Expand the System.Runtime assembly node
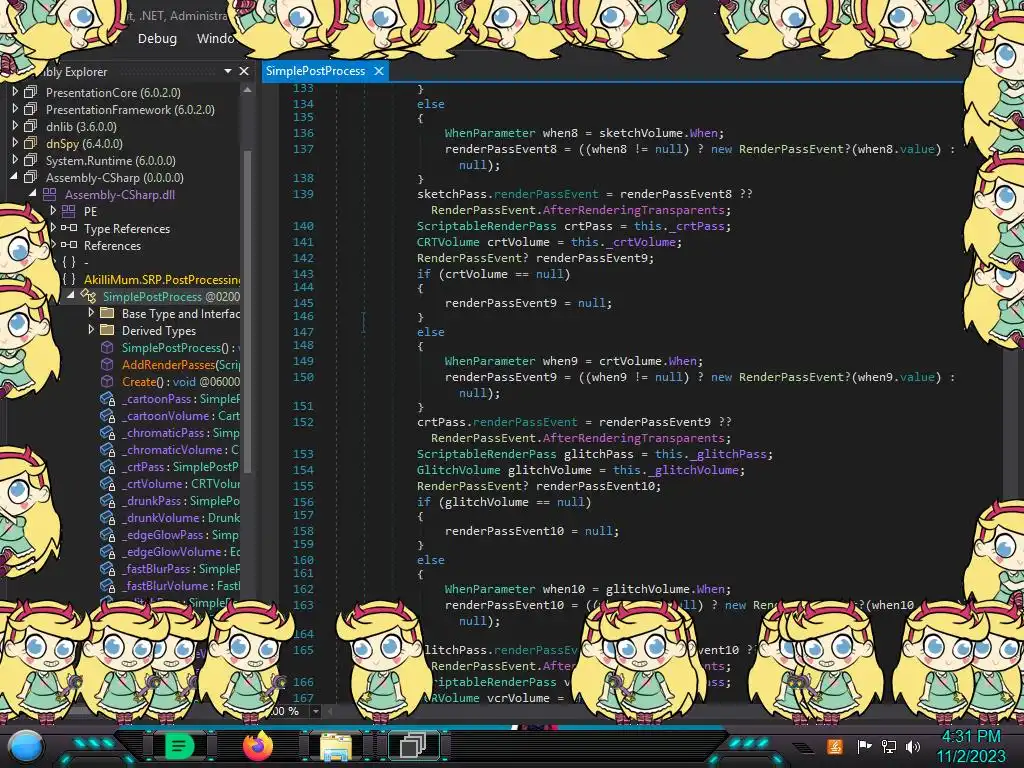The width and height of the screenshot is (1024, 768). click(15, 160)
